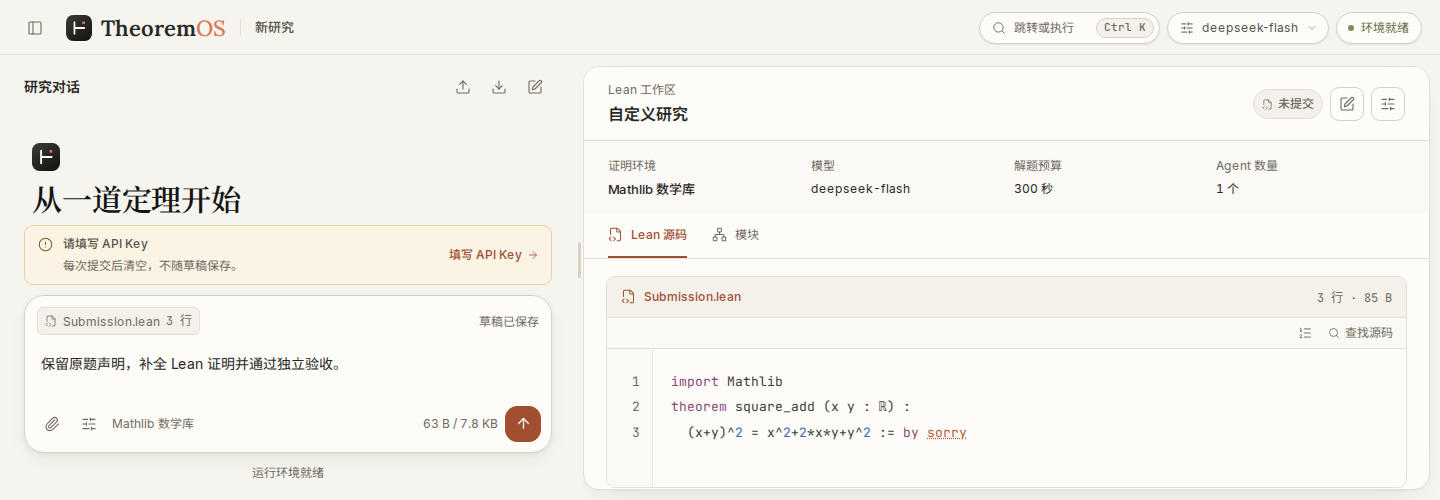Open workspace settings sliders icon

(x=1388, y=104)
